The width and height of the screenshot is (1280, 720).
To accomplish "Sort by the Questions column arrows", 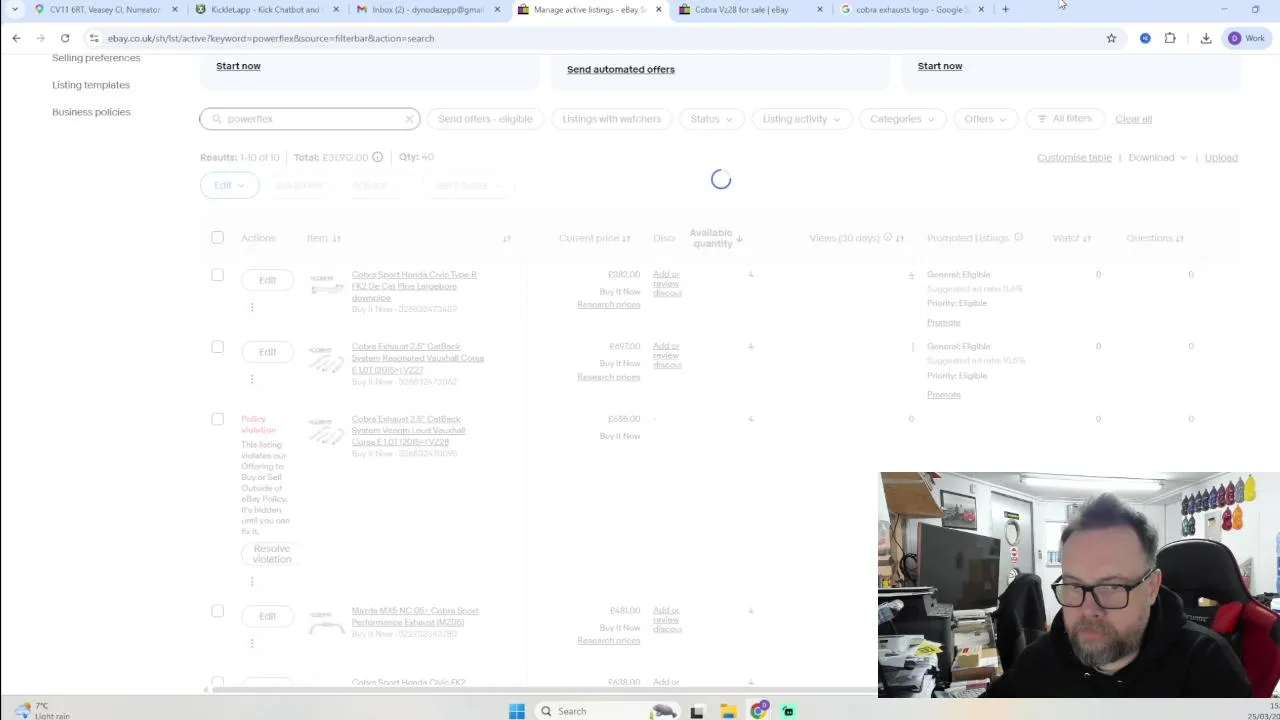I will (1180, 238).
